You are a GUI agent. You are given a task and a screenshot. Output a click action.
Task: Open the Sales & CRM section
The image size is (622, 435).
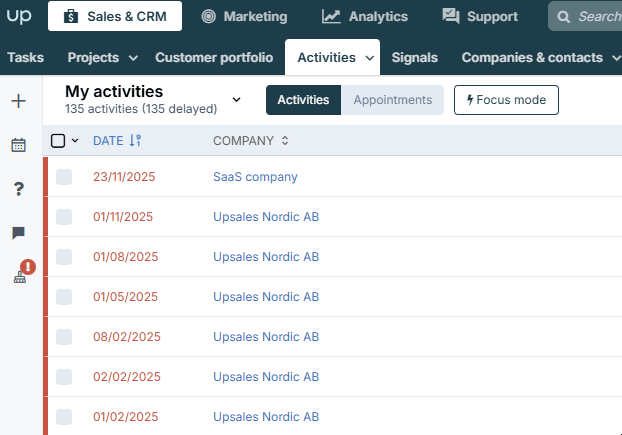click(x=115, y=16)
